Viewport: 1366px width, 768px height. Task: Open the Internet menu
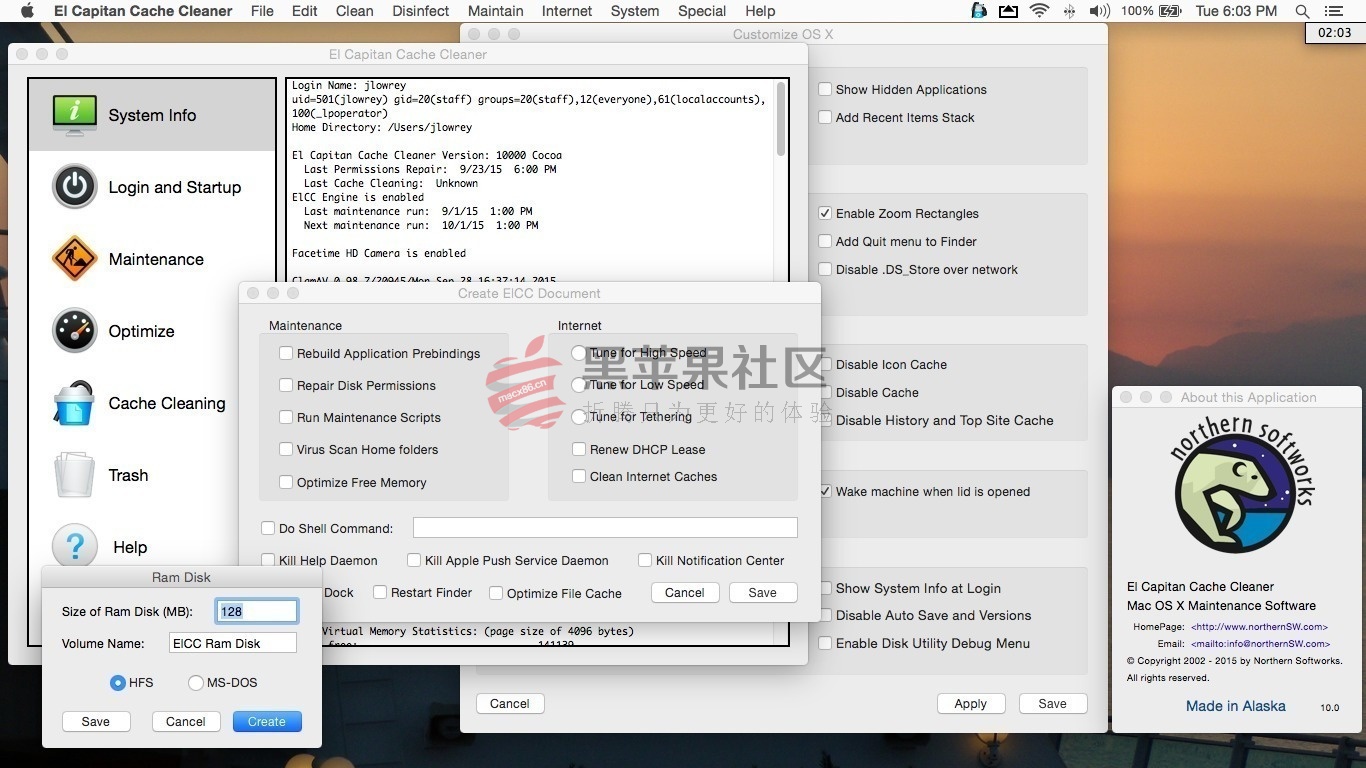coord(567,11)
